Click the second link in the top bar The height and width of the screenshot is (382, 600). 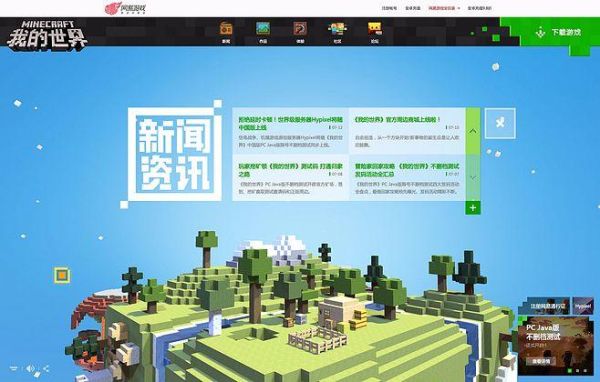pyautogui.click(x=412, y=8)
